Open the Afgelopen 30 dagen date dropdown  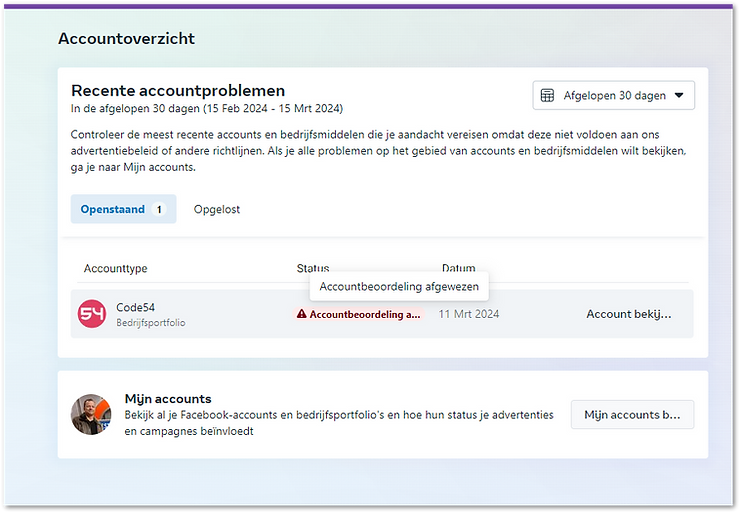tap(613, 95)
